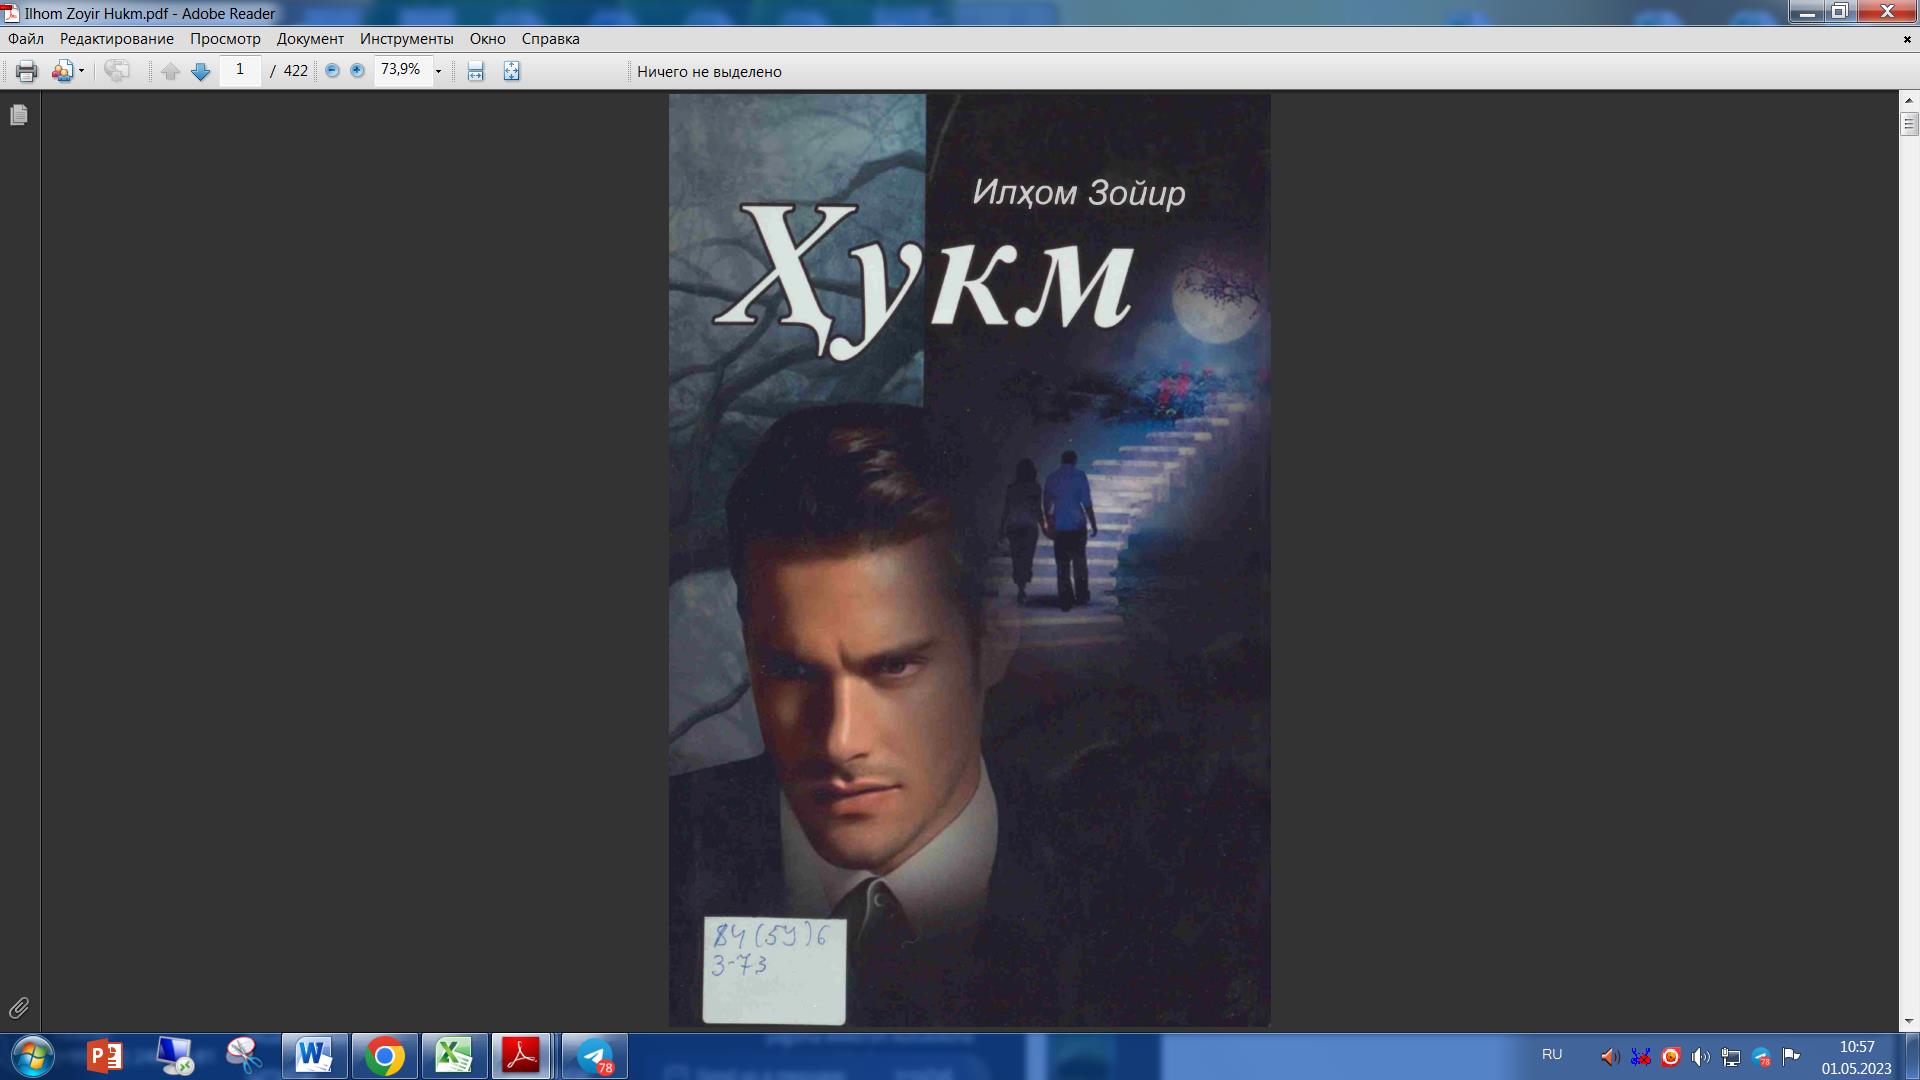Go to next page with down arrow icon
The image size is (1920, 1080).
[x=199, y=71]
